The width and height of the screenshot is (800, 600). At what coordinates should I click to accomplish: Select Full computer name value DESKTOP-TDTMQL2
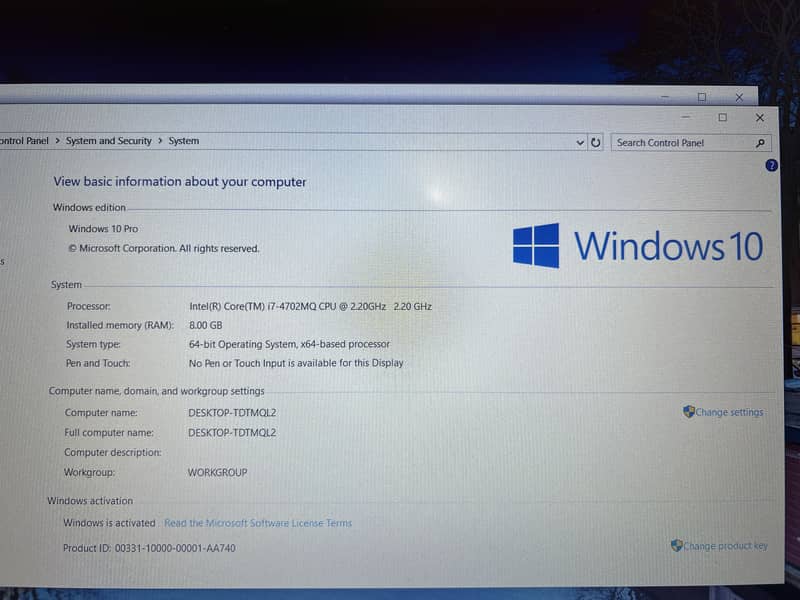point(232,433)
